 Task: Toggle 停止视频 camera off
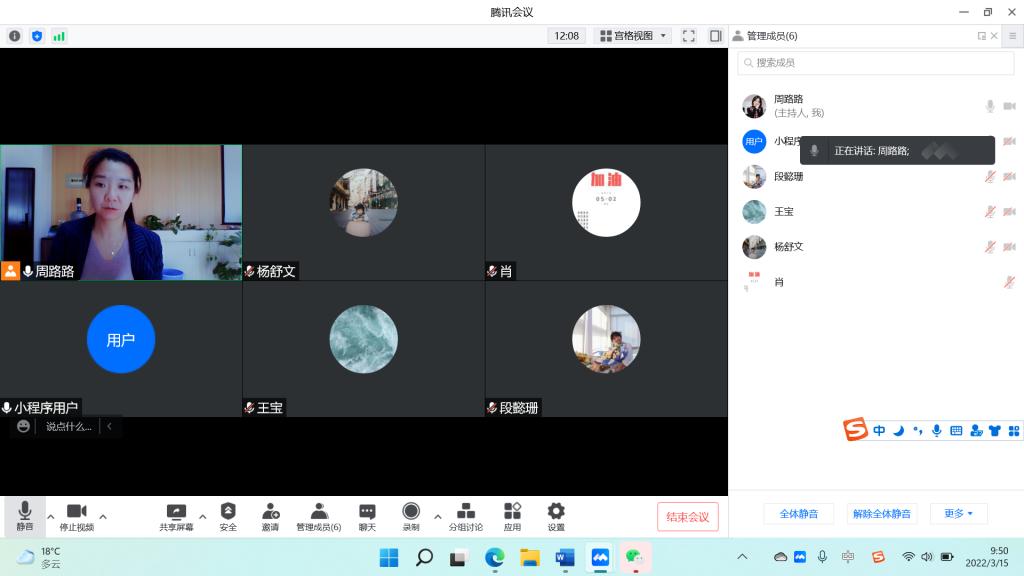[76, 516]
